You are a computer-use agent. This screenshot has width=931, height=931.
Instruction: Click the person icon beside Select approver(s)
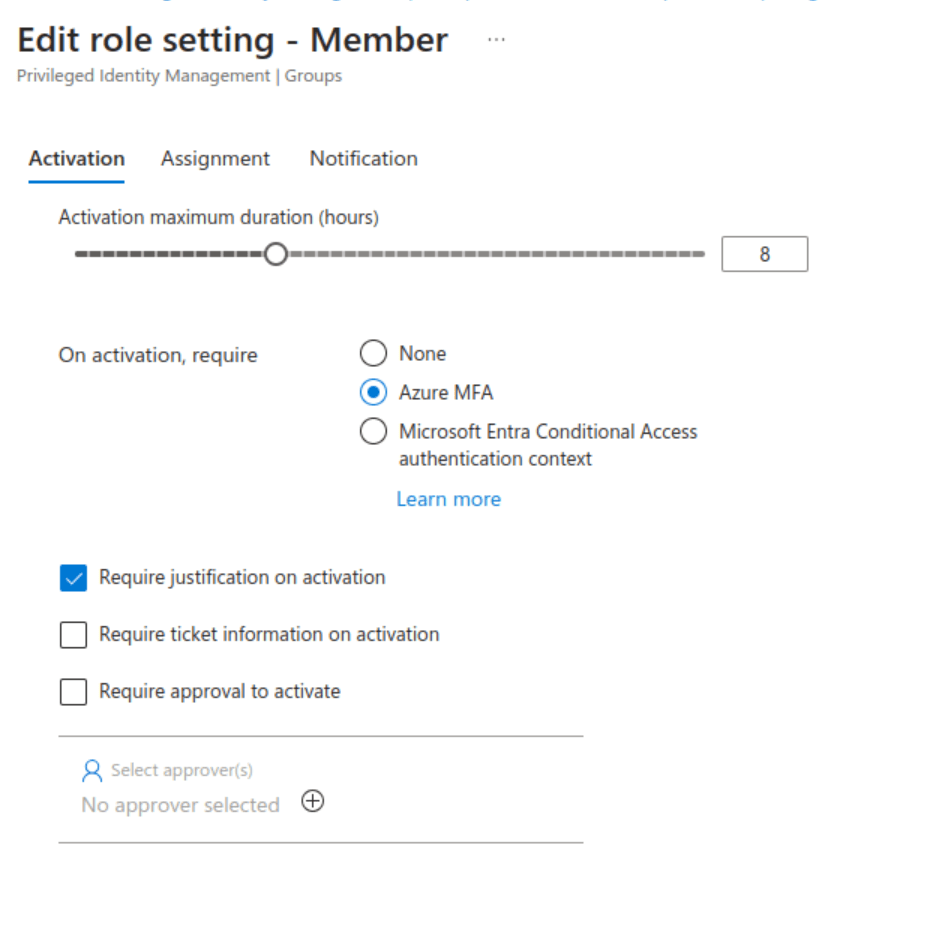(92, 770)
